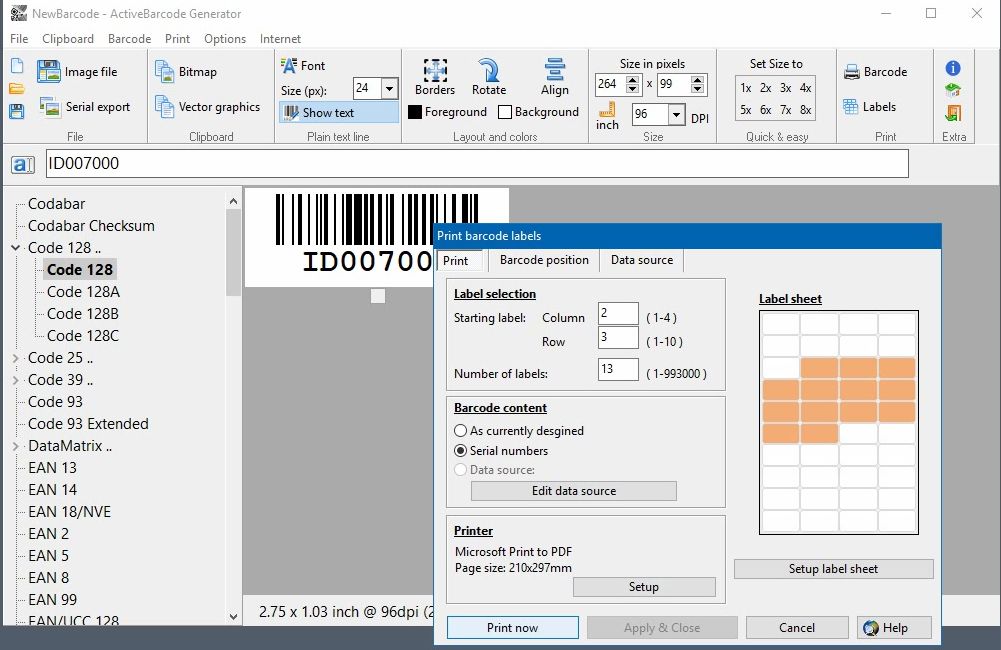Open Borders layout settings
The image size is (1001, 650).
tap(435, 77)
